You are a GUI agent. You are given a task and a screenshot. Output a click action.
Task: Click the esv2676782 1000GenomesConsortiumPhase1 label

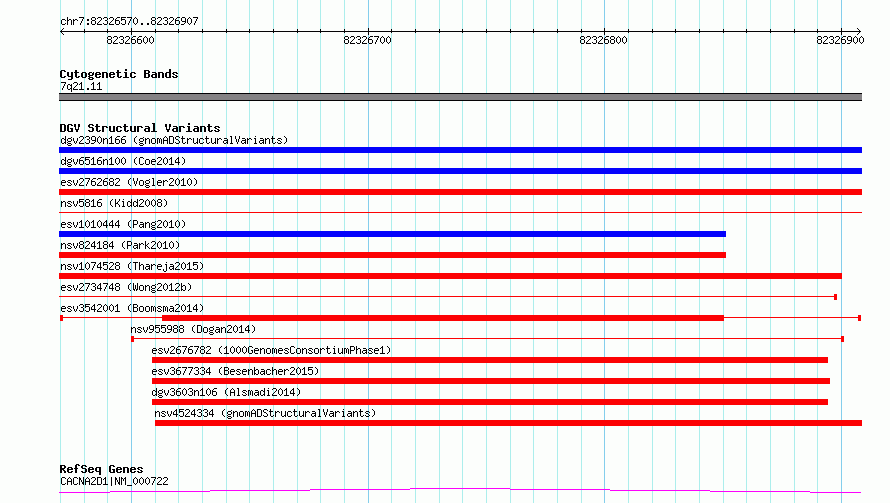(x=271, y=350)
